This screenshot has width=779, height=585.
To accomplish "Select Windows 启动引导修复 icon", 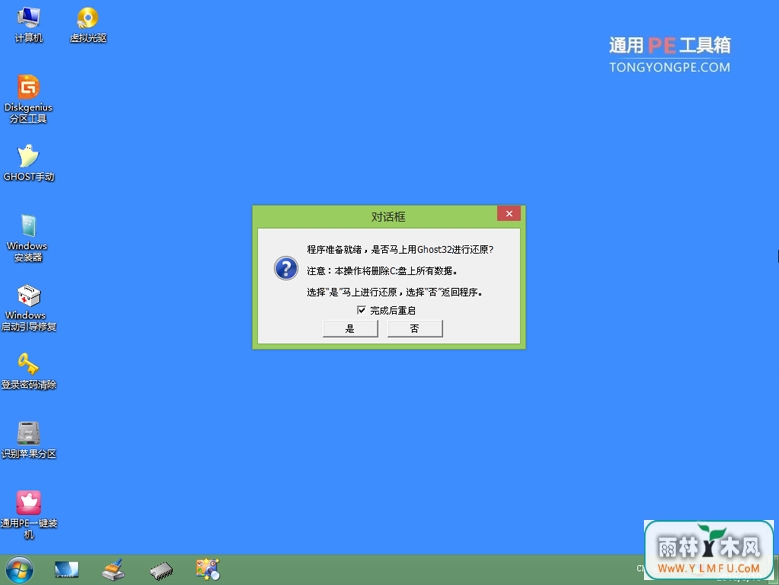I will point(28,307).
